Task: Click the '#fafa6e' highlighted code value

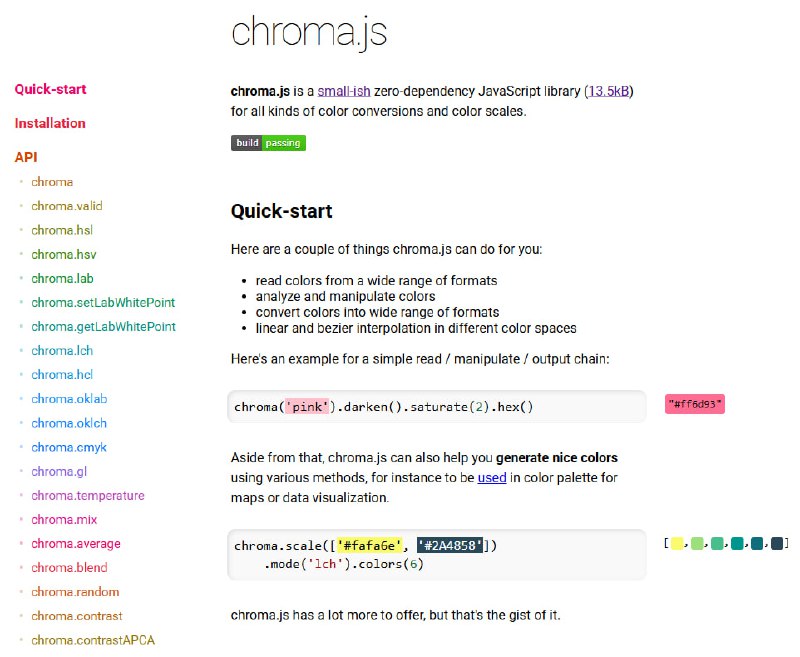Action: [369, 546]
